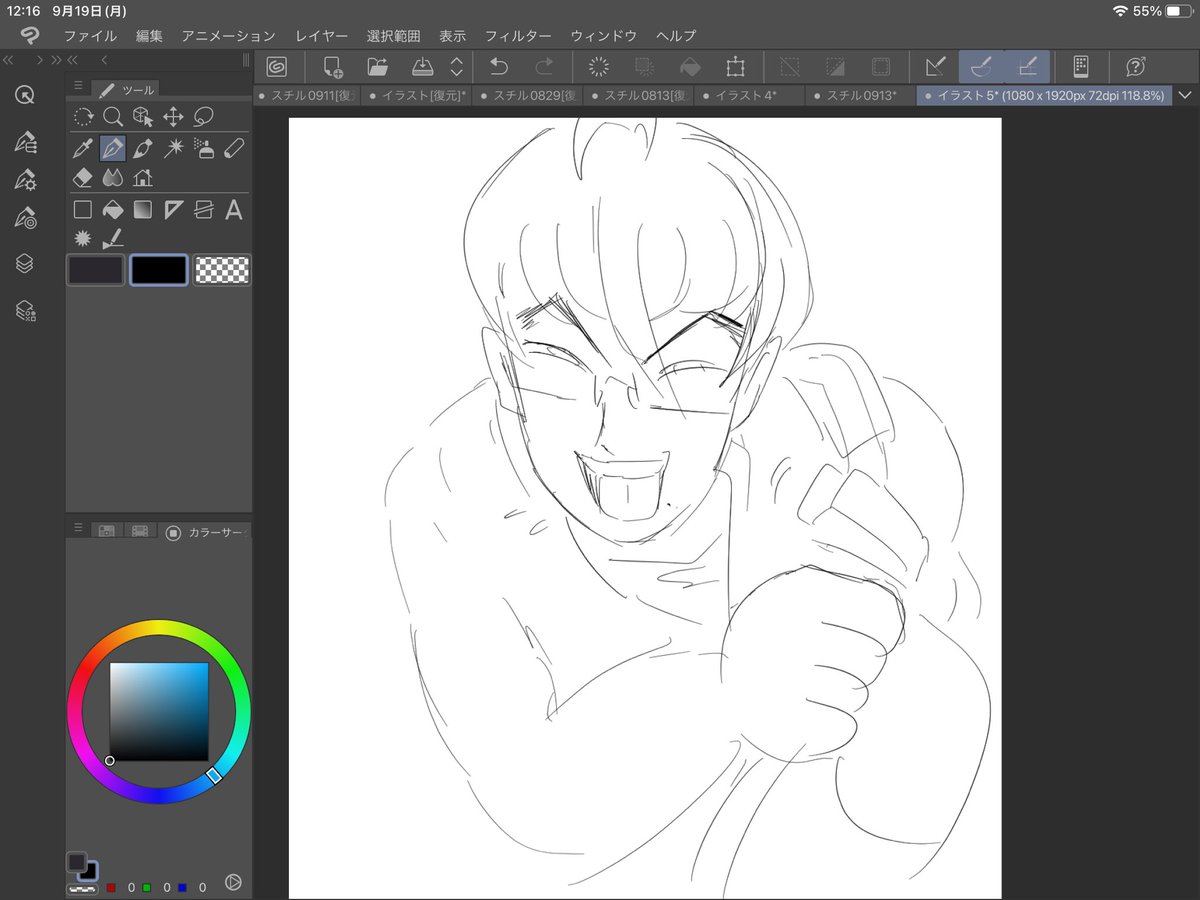Select the Text tool
The height and width of the screenshot is (900, 1200).
234,210
